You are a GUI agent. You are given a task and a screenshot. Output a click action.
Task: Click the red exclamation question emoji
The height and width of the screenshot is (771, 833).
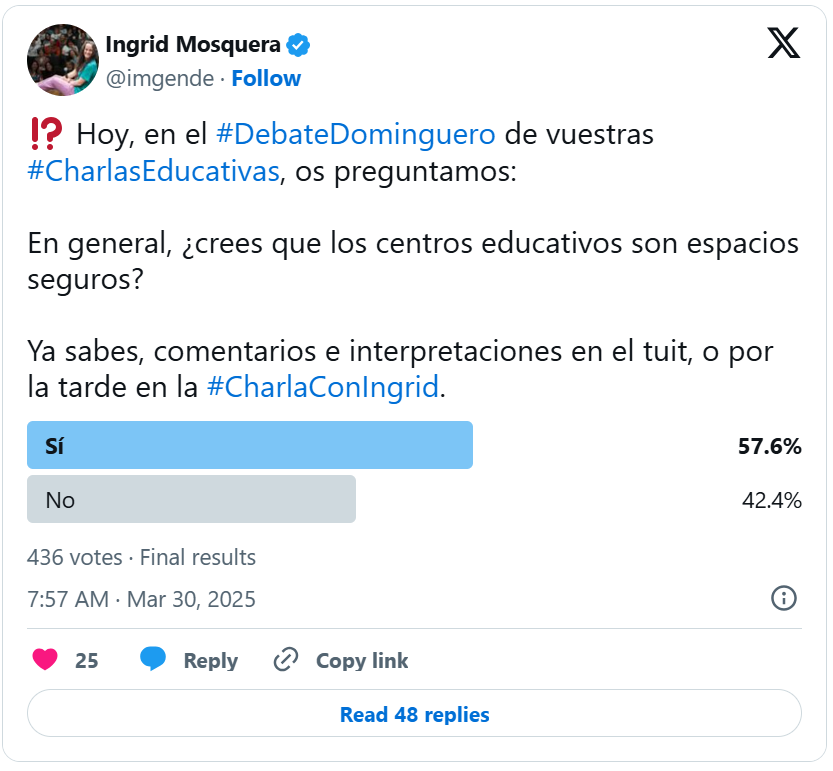(45, 133)
